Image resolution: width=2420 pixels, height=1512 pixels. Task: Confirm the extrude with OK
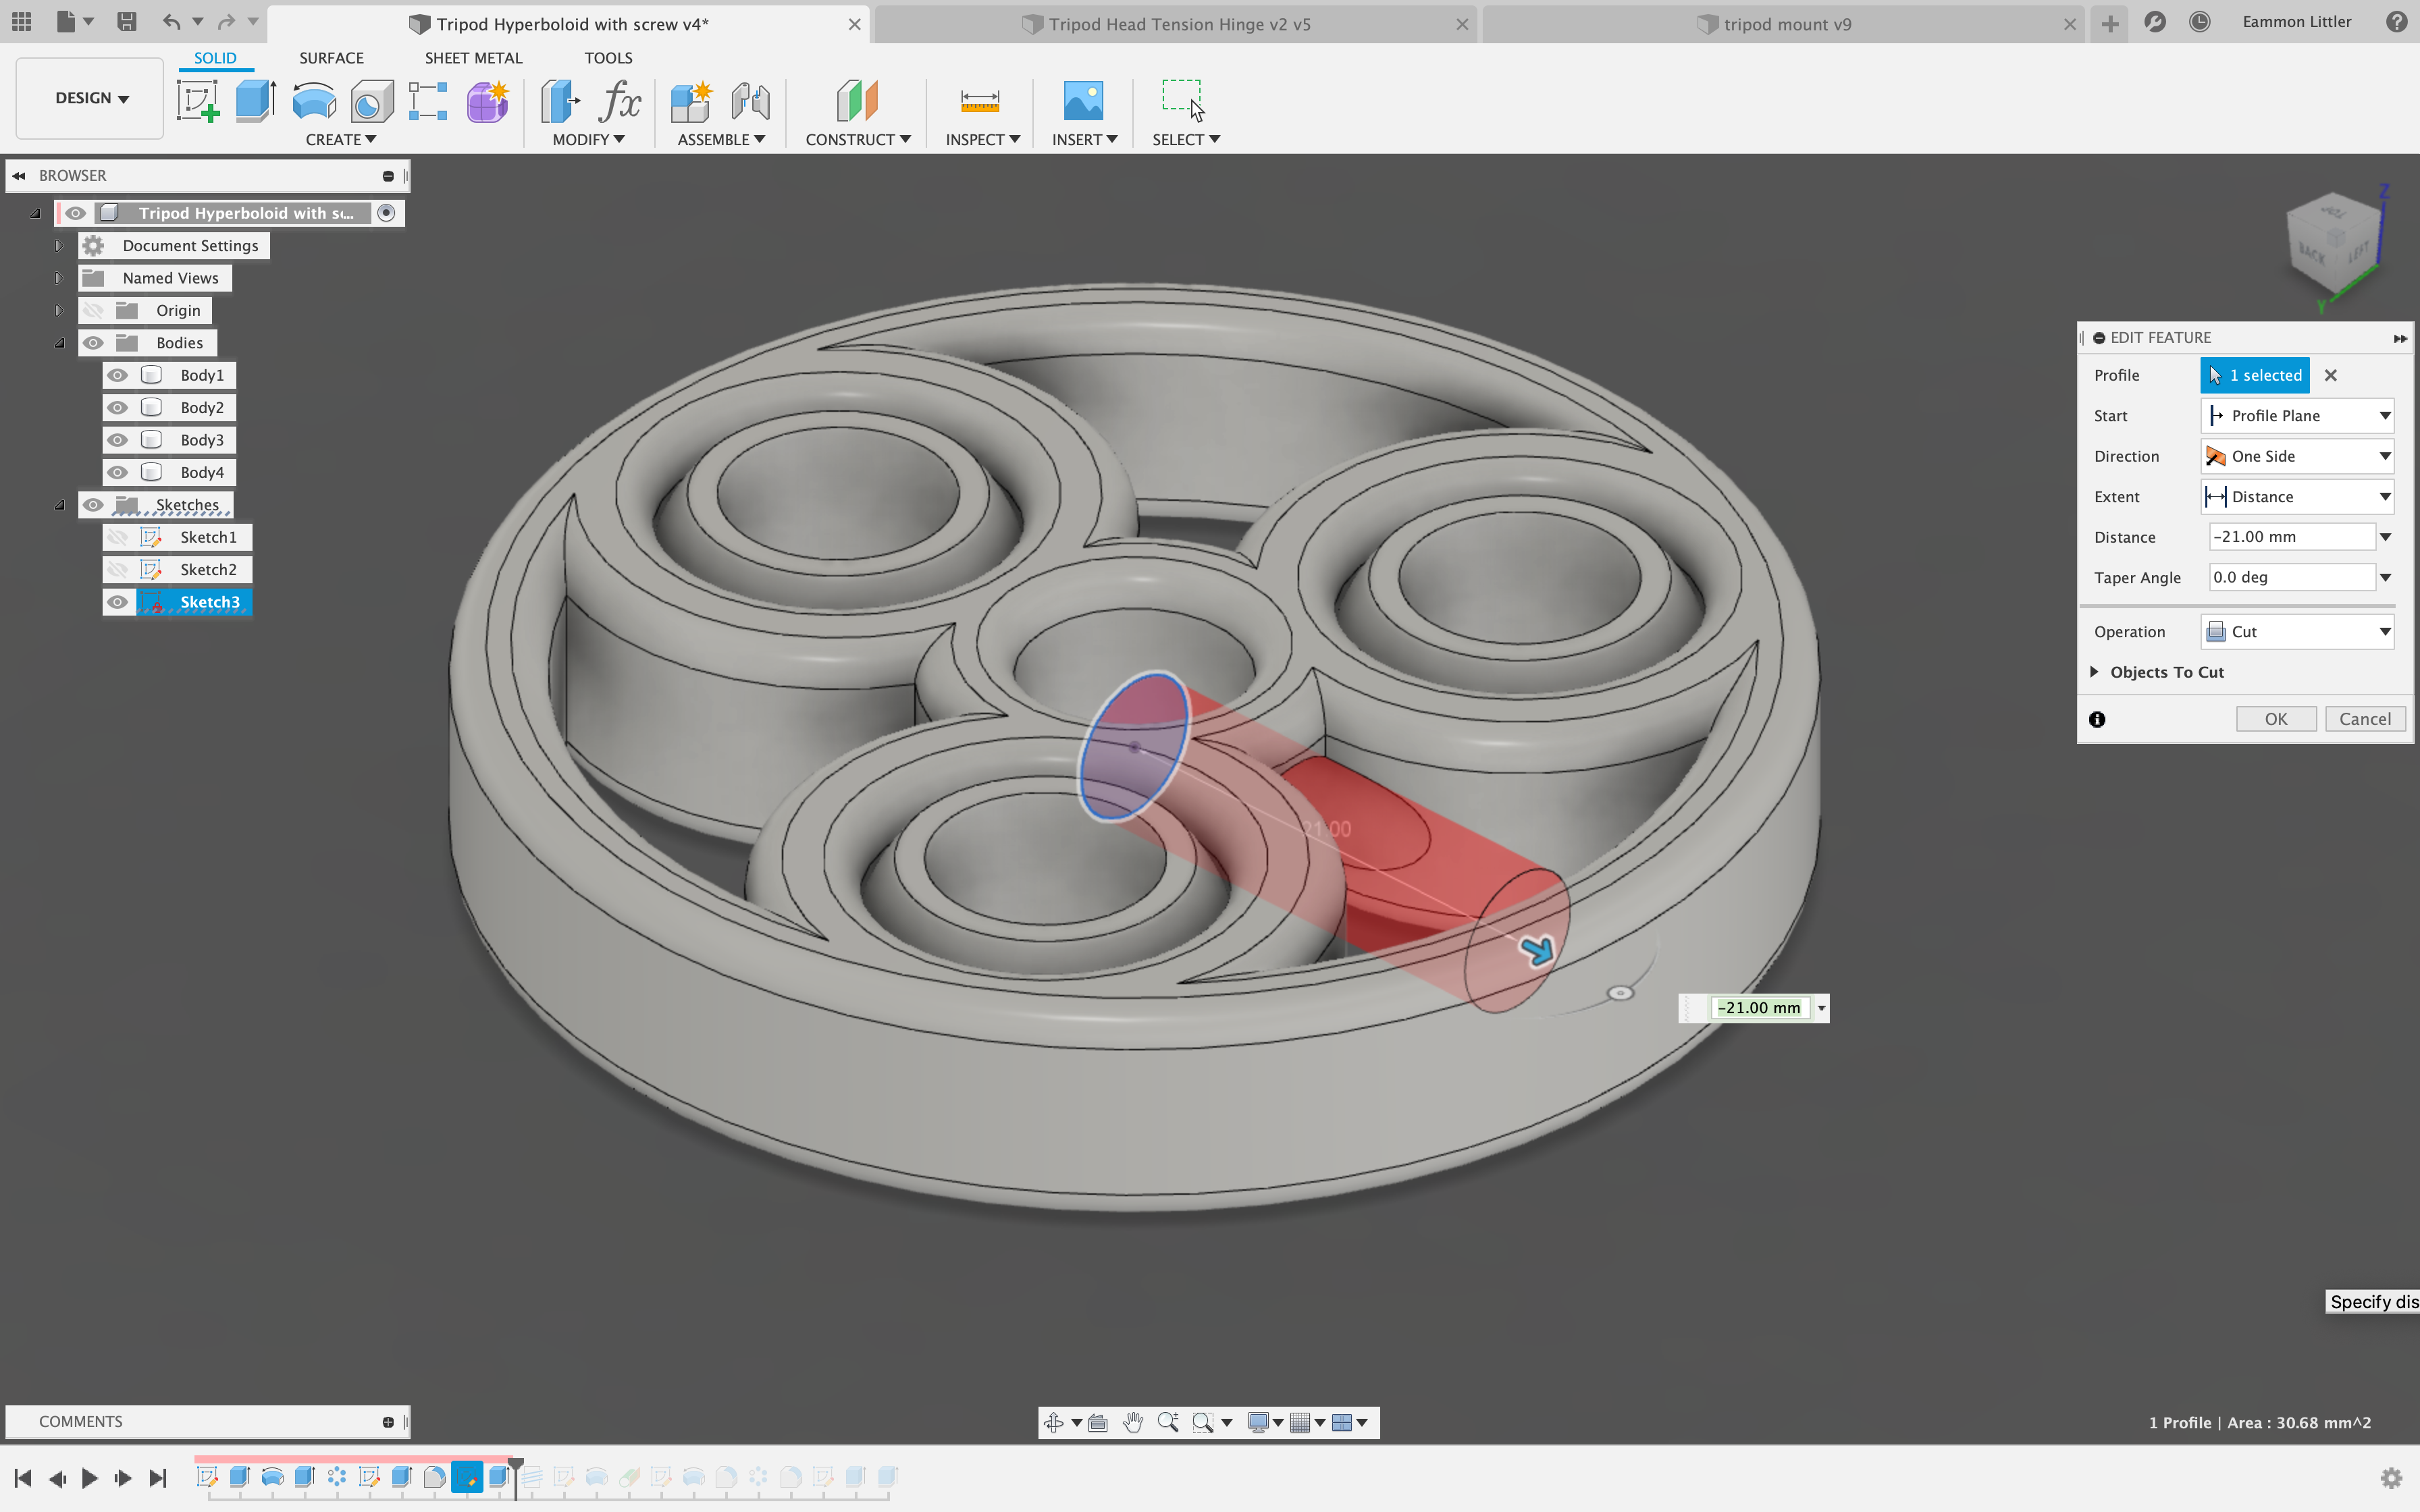(x=2276, y=718)
